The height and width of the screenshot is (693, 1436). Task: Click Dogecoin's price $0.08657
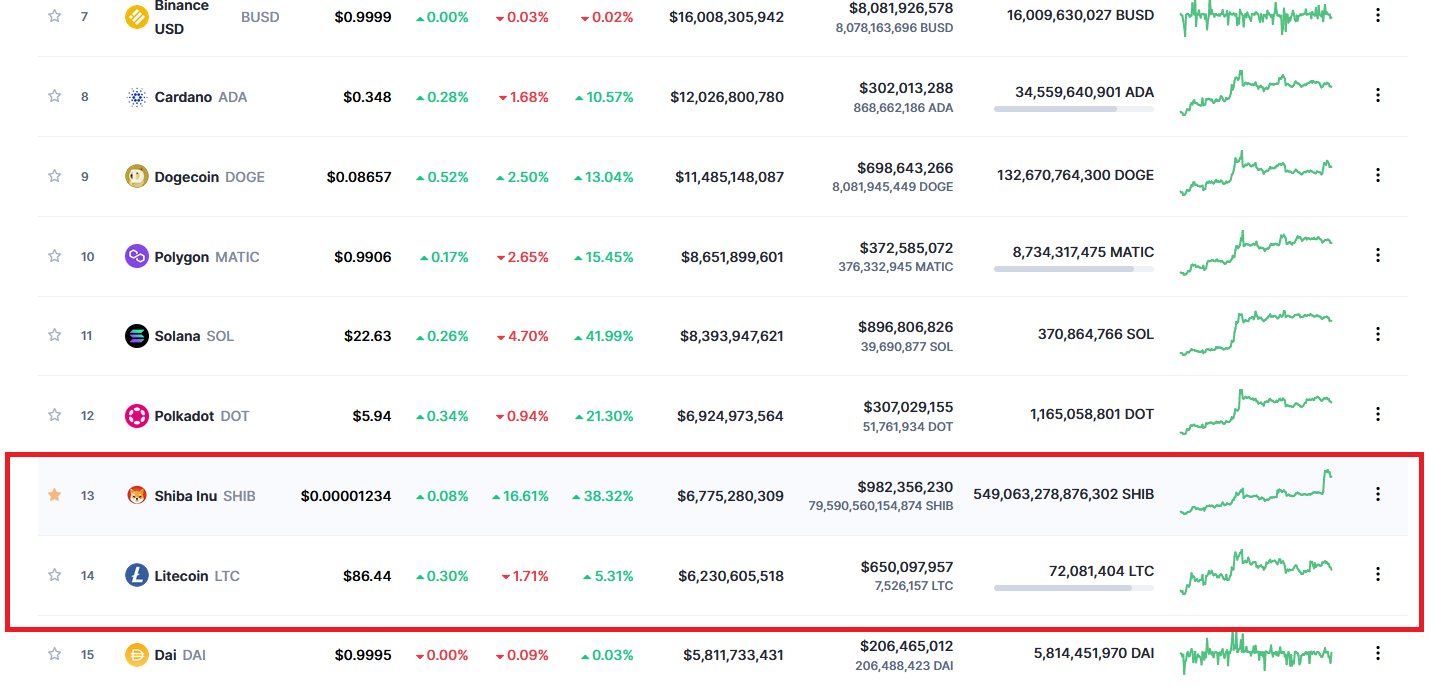(359, 177)
